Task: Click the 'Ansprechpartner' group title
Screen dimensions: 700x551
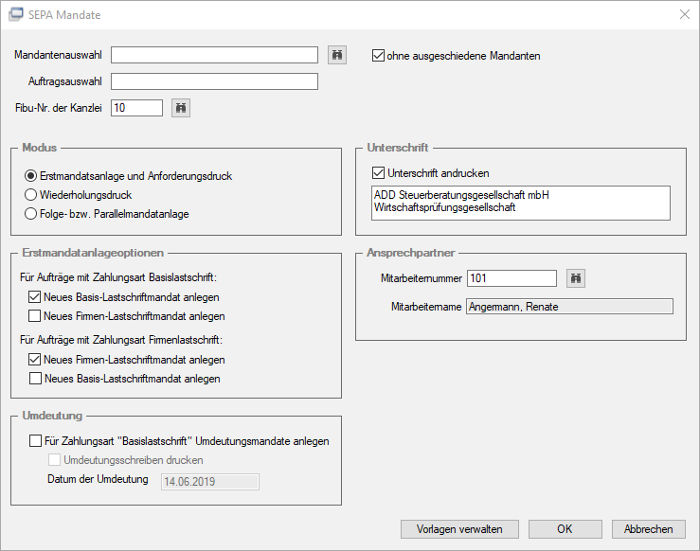Action: tap(411, 253)
